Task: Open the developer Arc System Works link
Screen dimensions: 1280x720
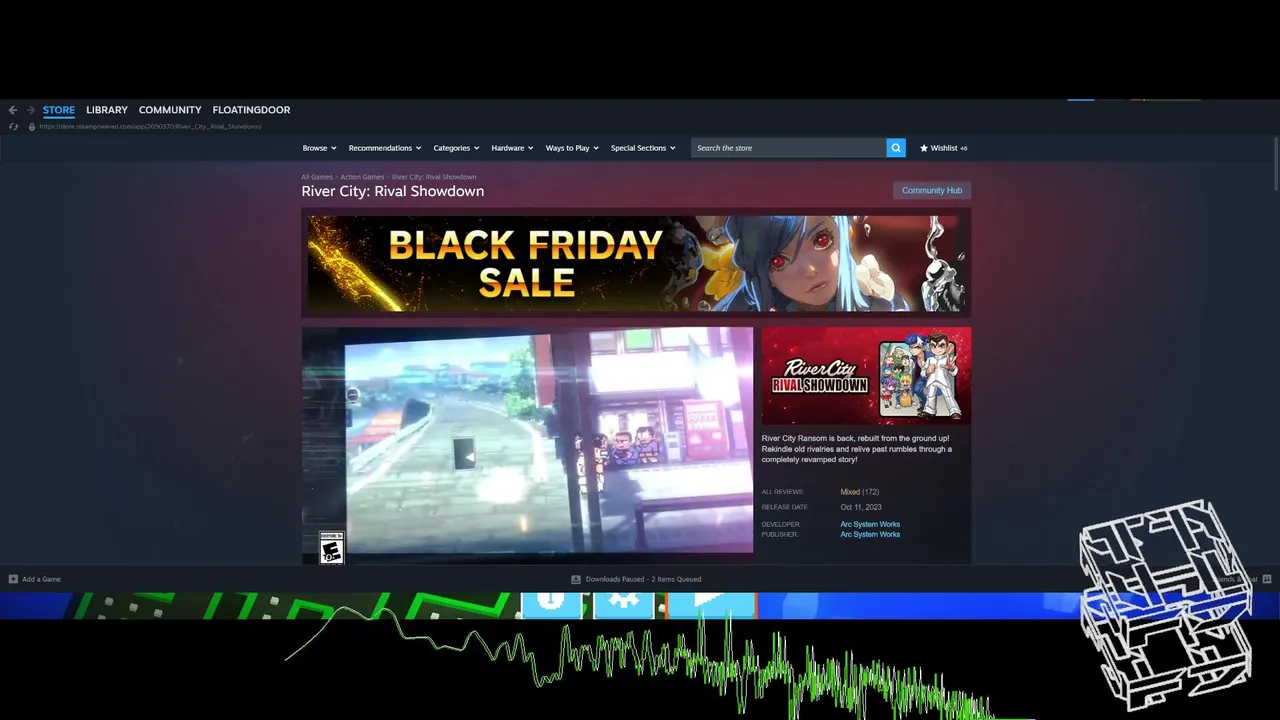Action: (870, 524)
